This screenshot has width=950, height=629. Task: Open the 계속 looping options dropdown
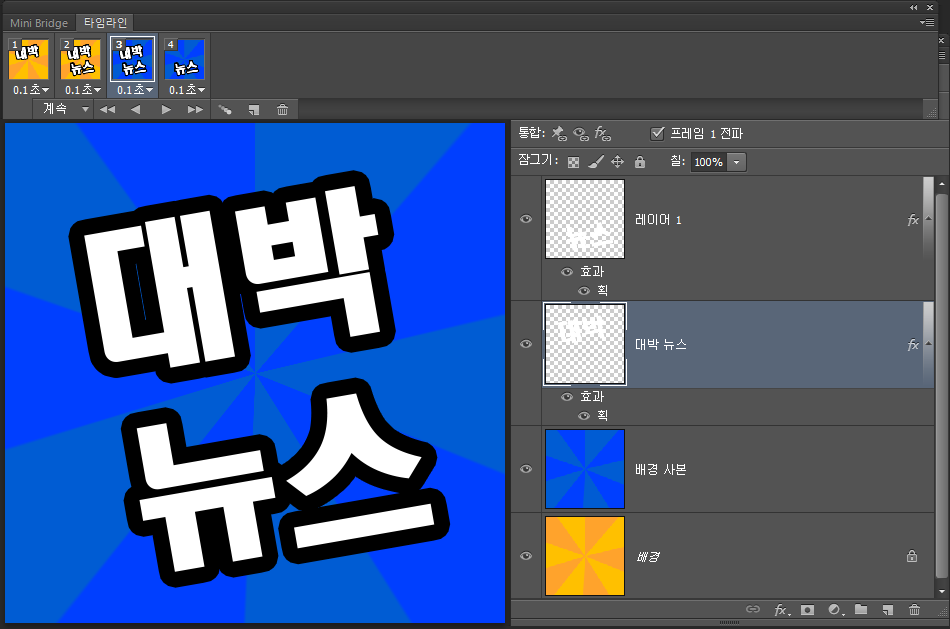coord(65,109)
